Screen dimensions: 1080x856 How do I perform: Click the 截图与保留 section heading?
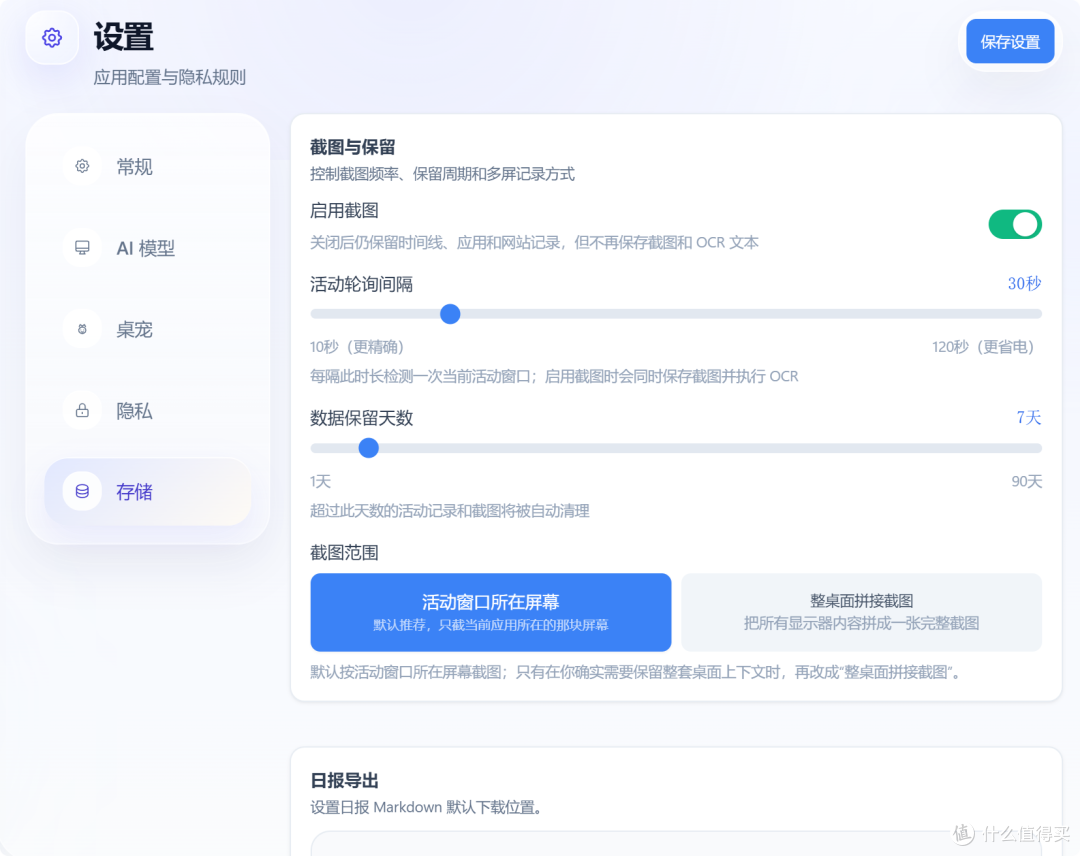[352, 147]
